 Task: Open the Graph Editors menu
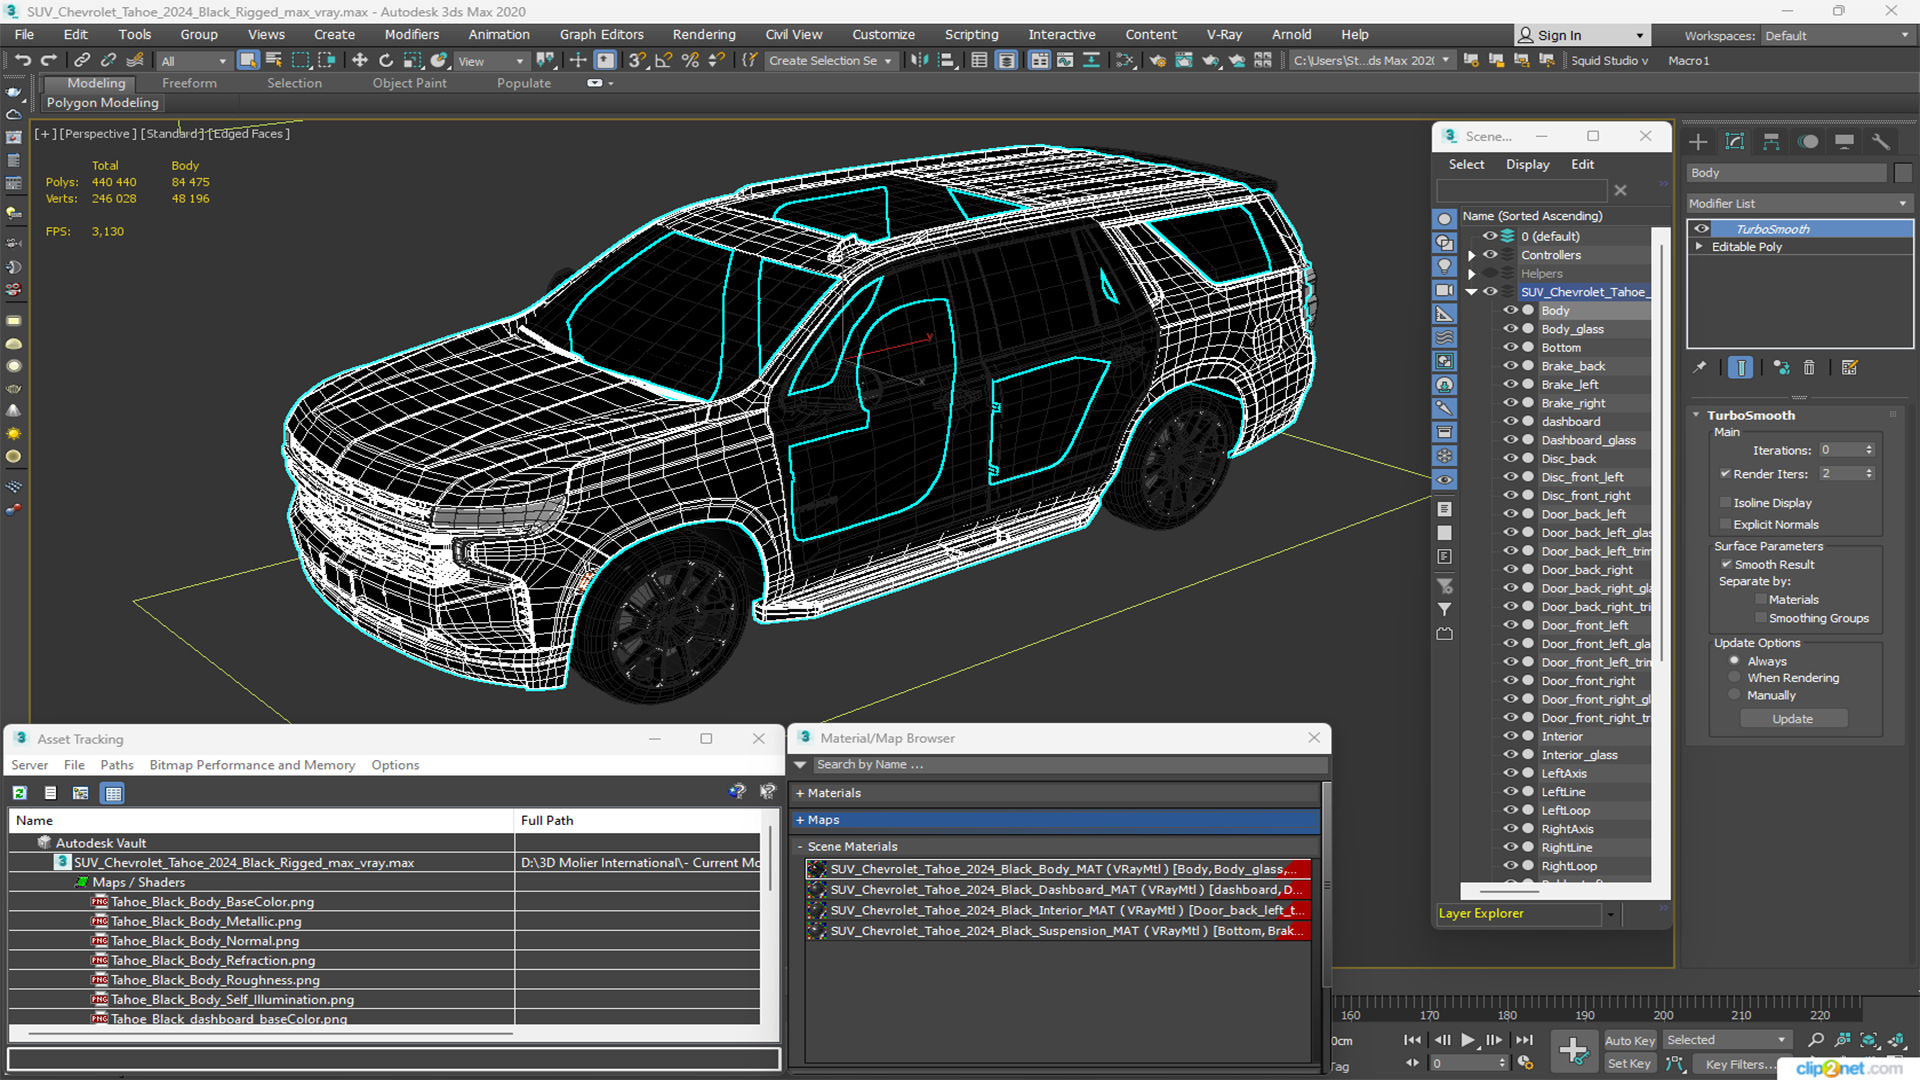click(601, 35)
